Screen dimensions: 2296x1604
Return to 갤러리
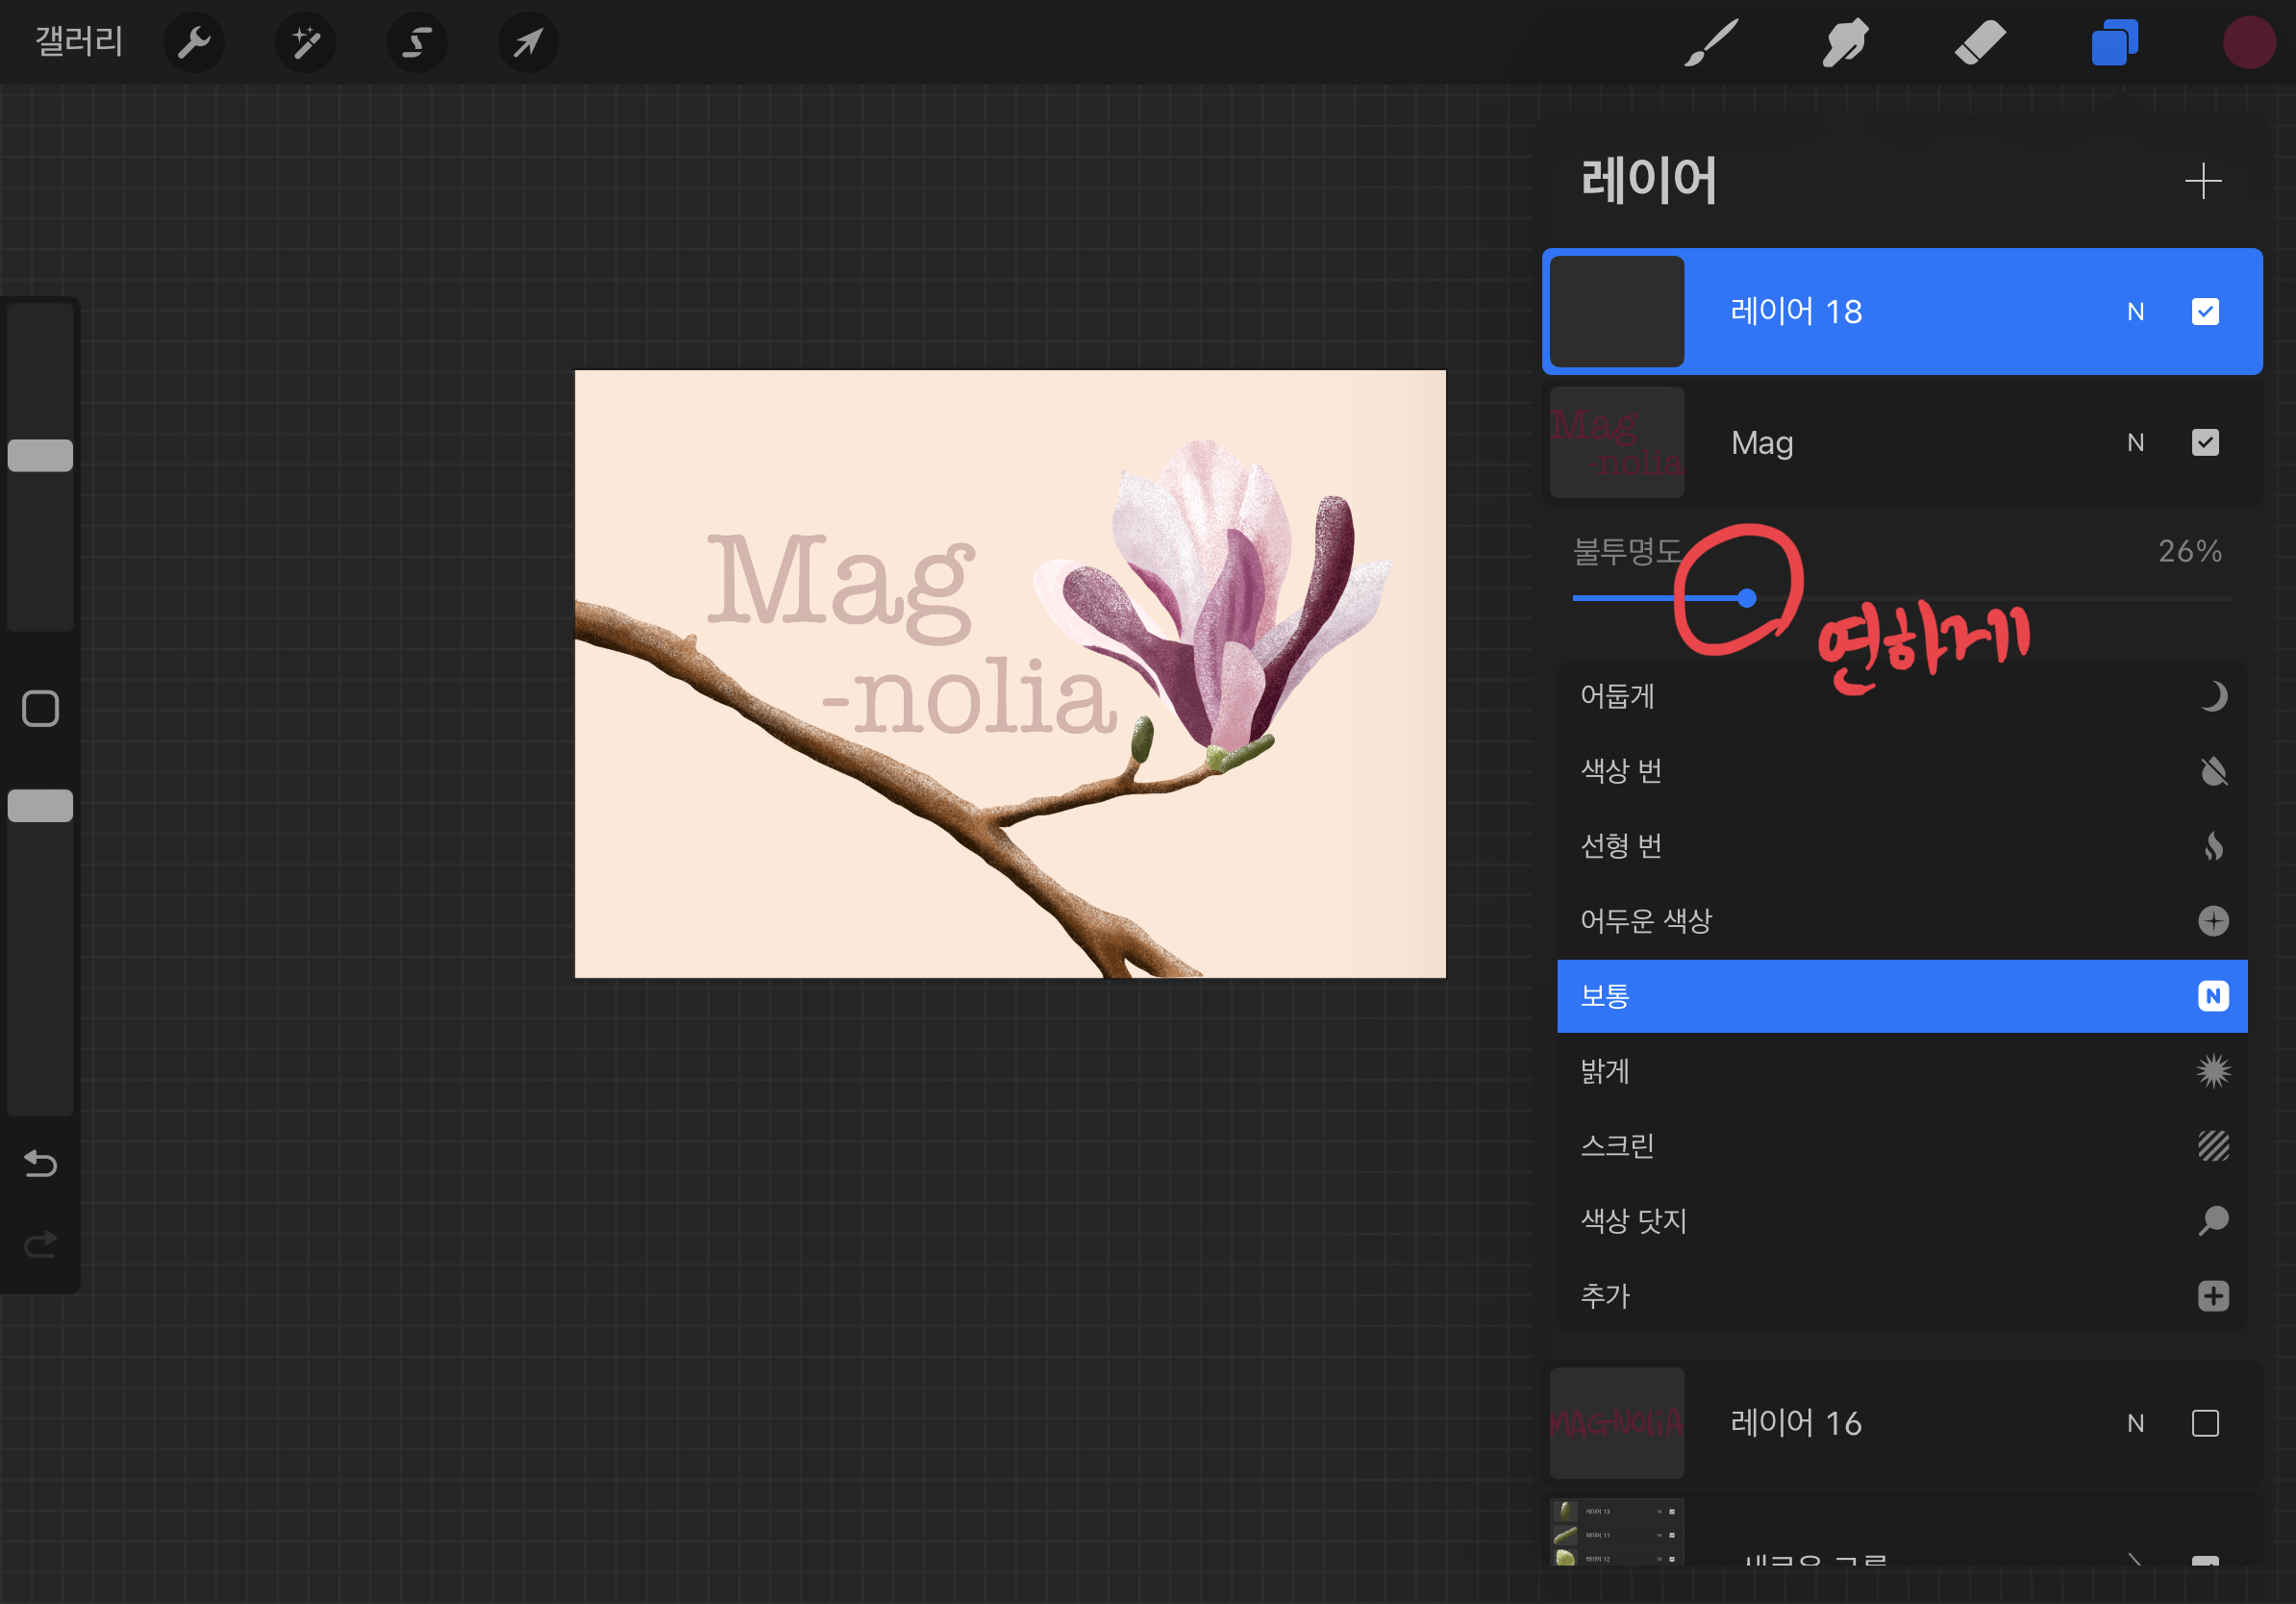[x=79, y=42]
